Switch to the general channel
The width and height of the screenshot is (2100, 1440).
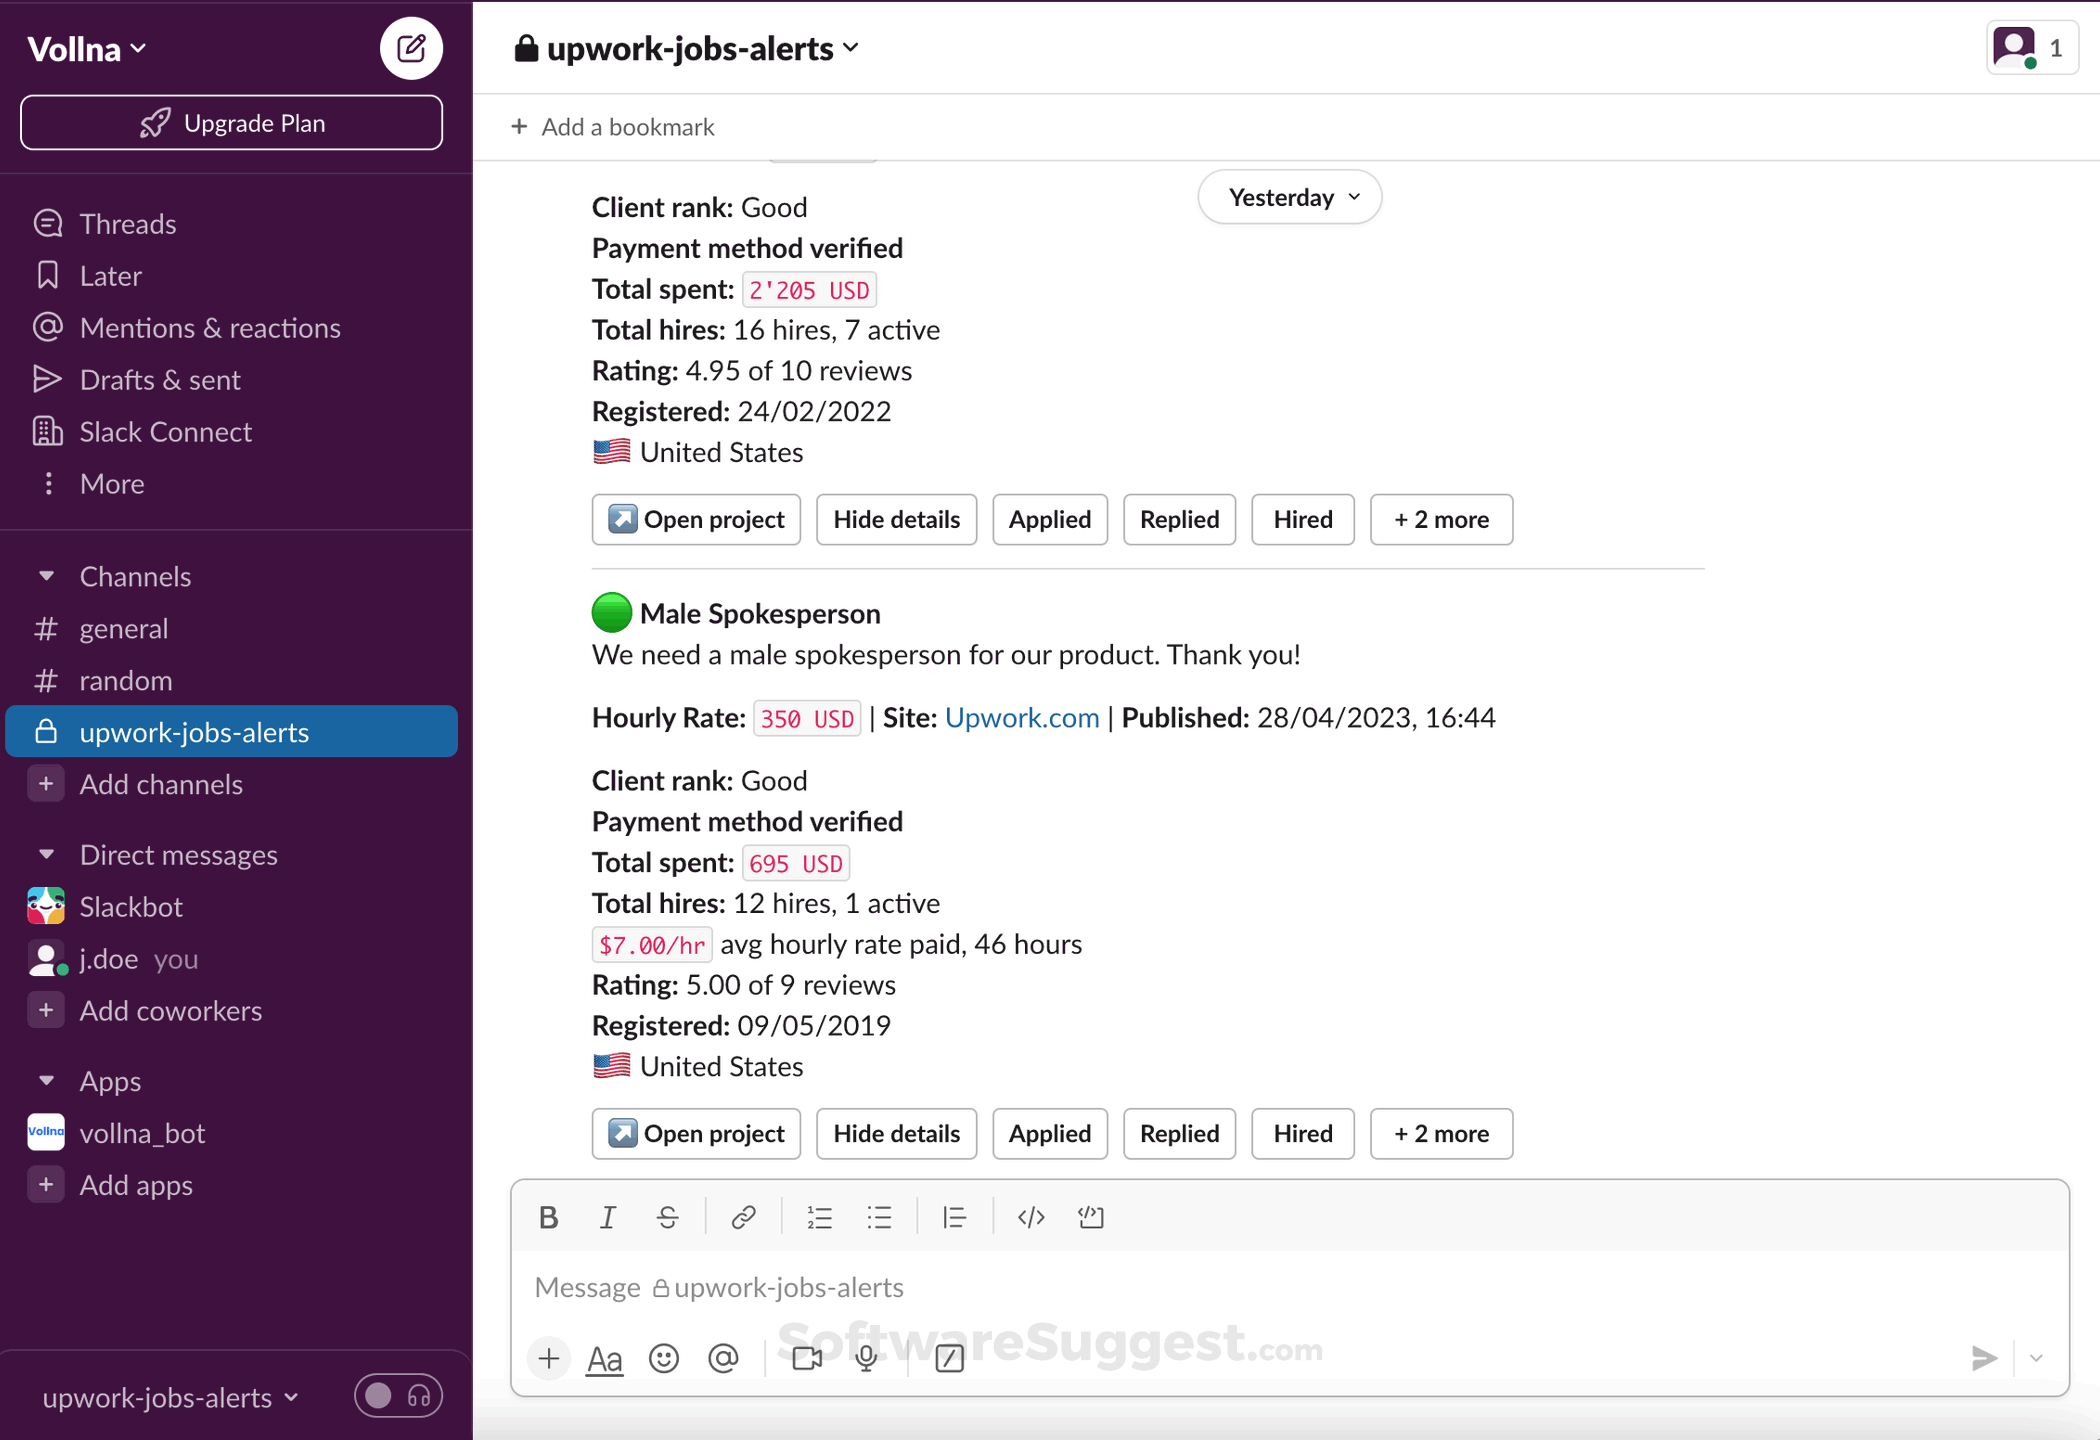pos(123,628)
